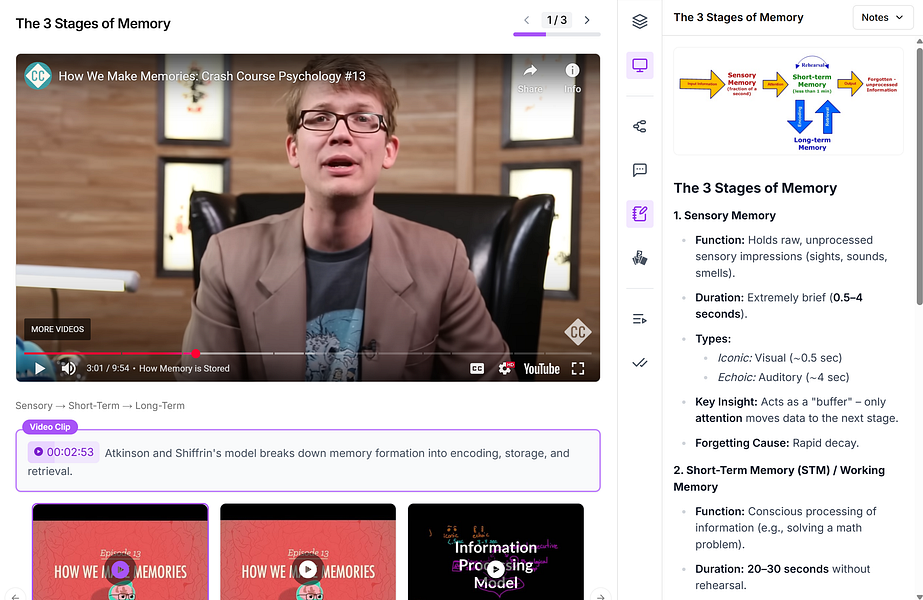
Task: Select the presentation screen icon in sidebar
Action: (640, 65)
